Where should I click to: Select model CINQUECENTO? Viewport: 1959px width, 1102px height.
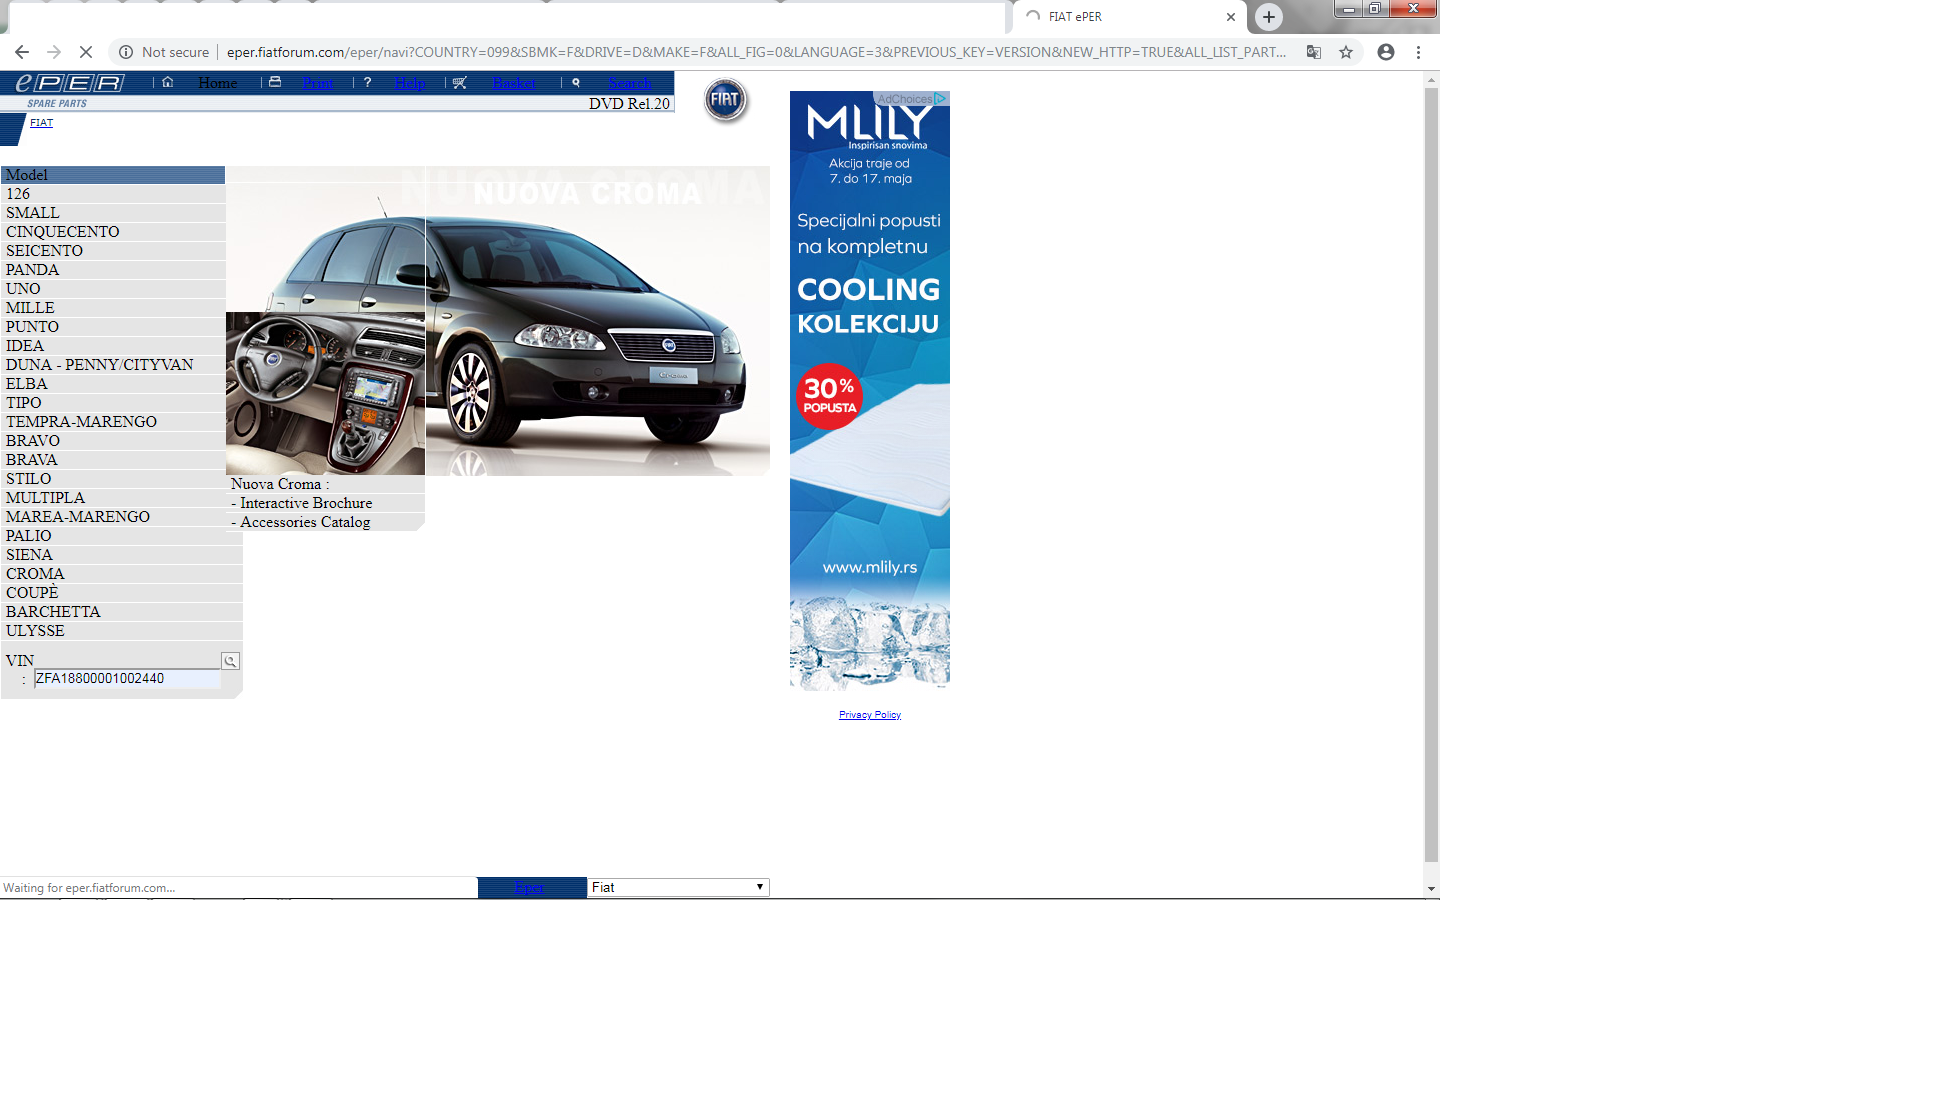point(113,232)
